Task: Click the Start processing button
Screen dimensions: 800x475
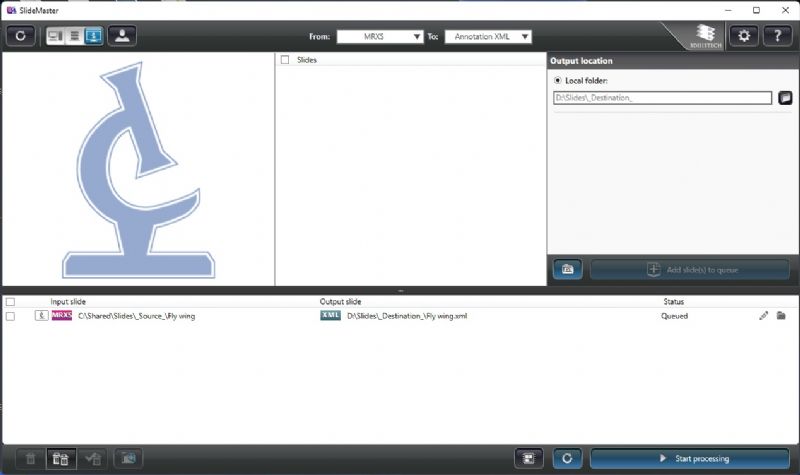Action: pyautogui.click(x=690, y=458)
